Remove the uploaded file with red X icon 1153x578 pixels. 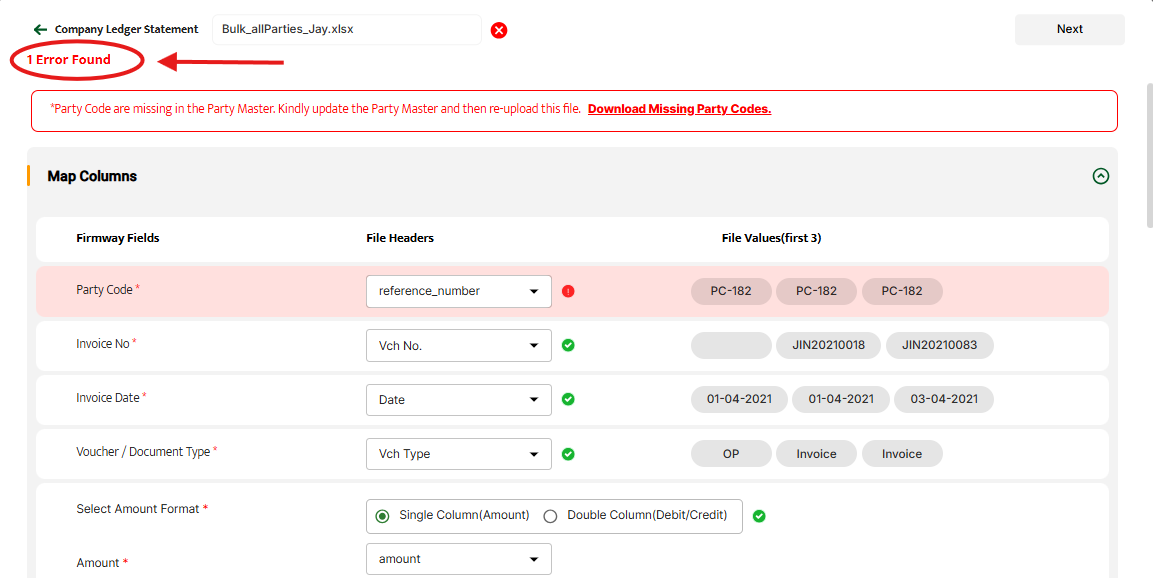[x=499, y=30]
